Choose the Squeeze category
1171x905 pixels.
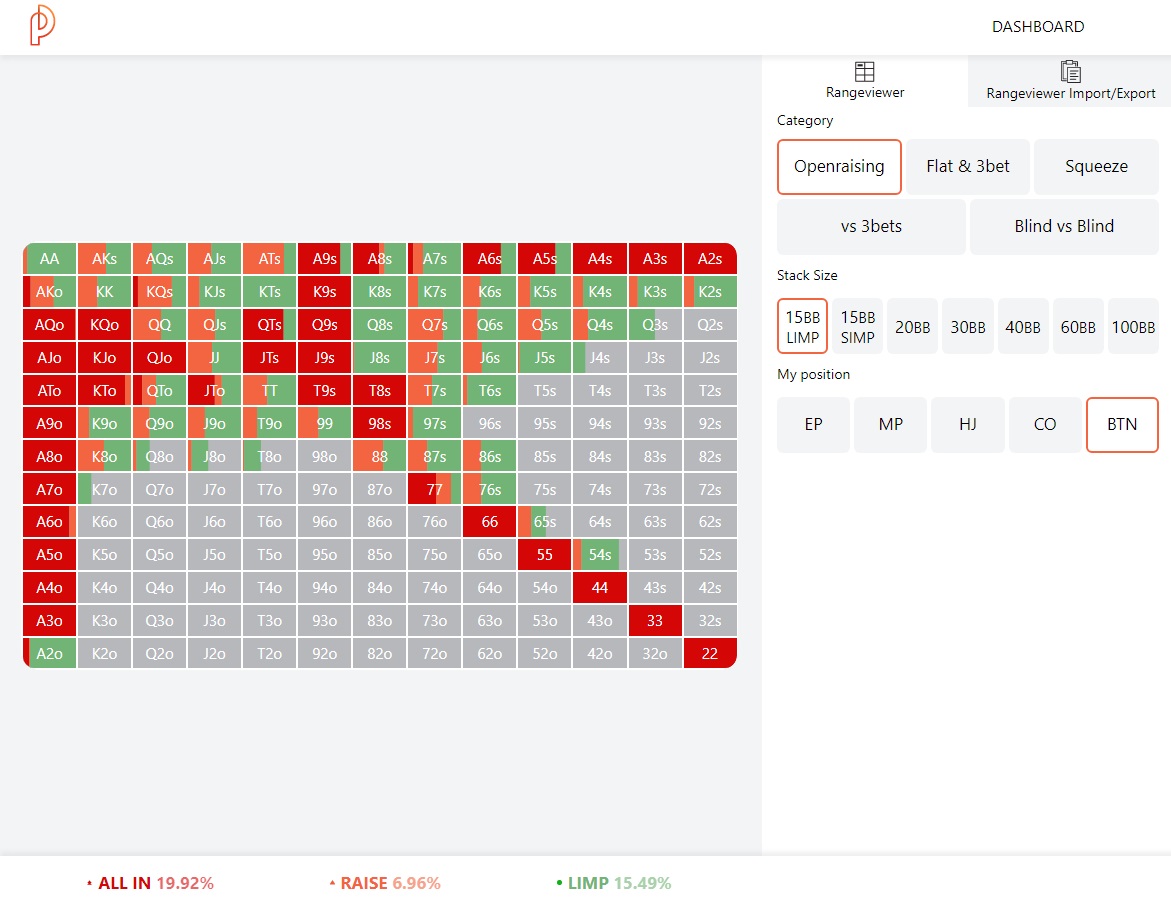[1096, 167]
